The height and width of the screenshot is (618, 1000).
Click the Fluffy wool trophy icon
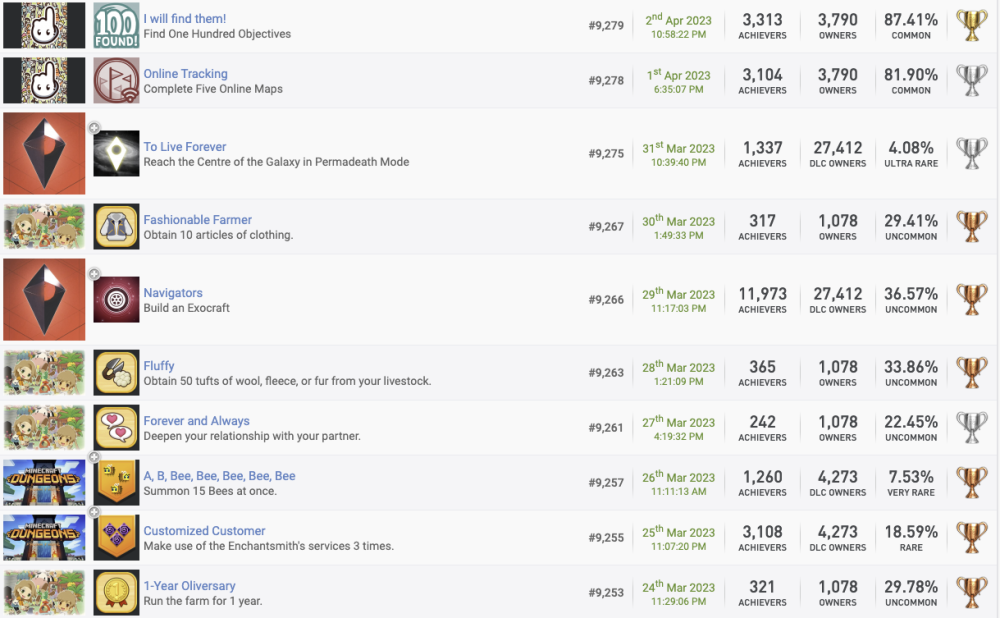116,373
